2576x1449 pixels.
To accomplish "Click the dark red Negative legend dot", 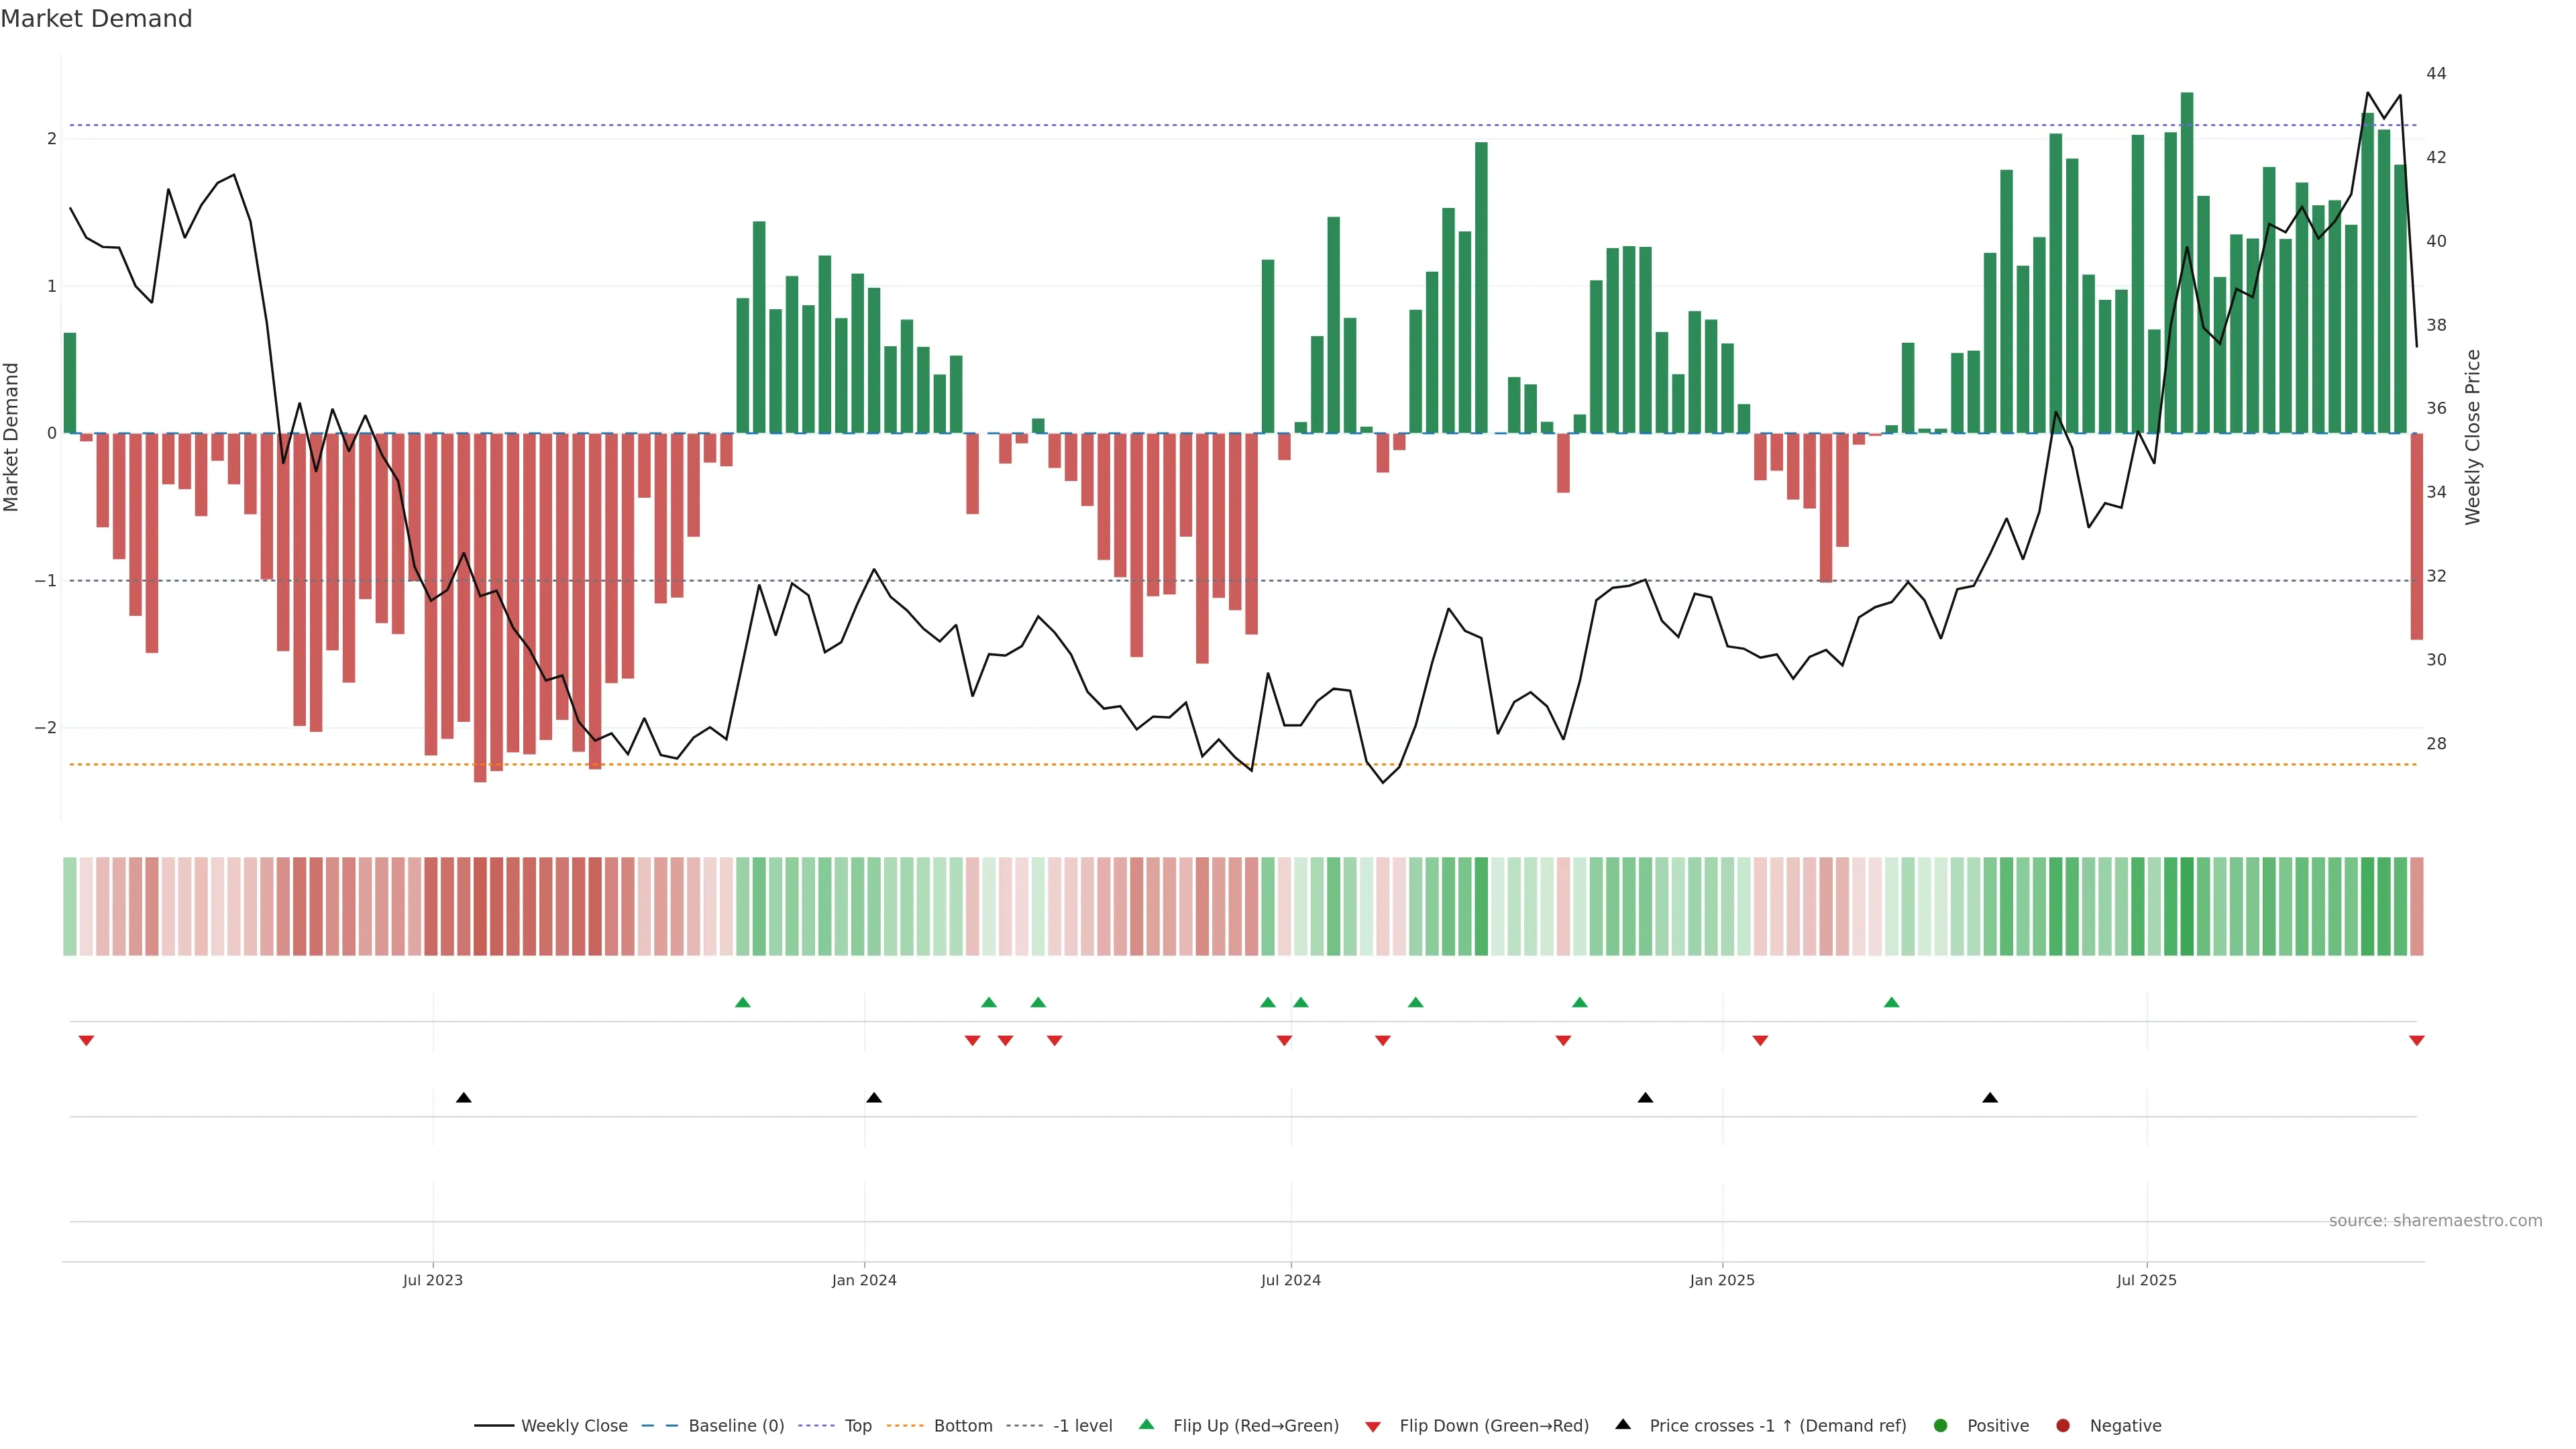I will pos(2063,1425).
